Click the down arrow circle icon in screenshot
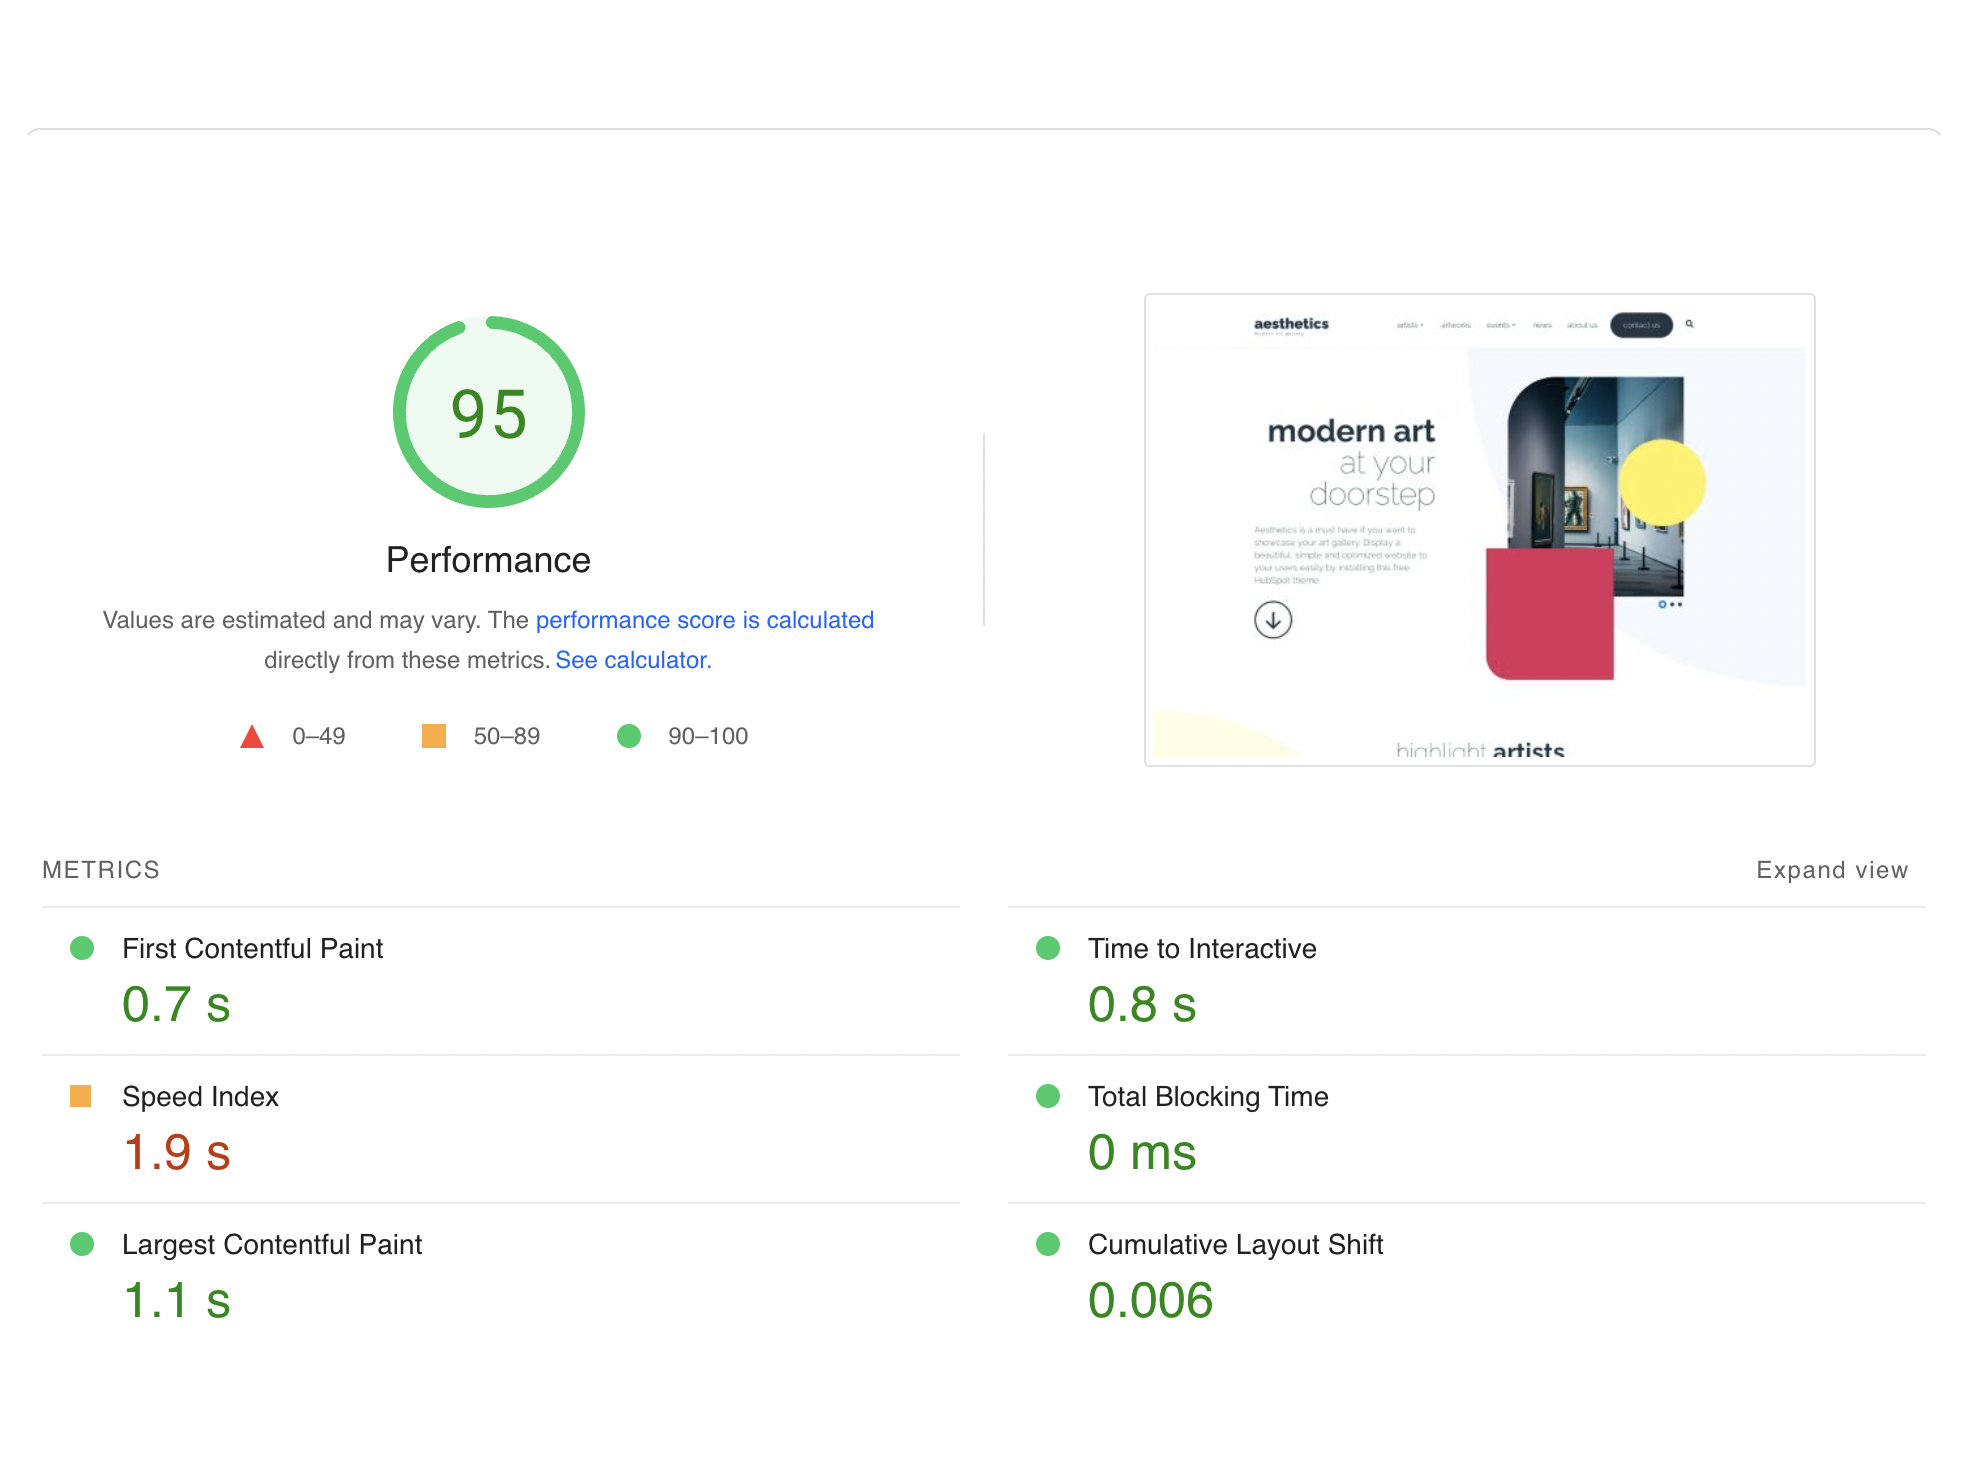 (1273, 620)
